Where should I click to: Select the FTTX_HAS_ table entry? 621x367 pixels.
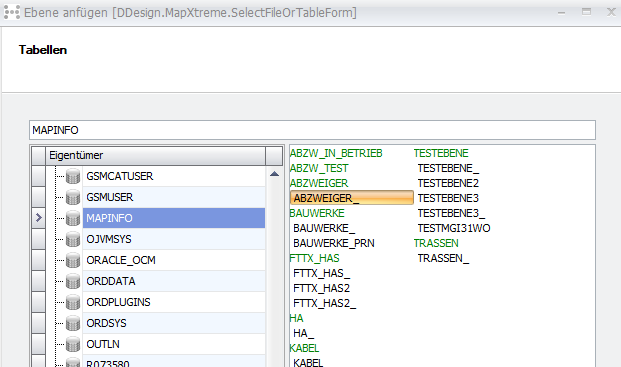coord(321,274)
